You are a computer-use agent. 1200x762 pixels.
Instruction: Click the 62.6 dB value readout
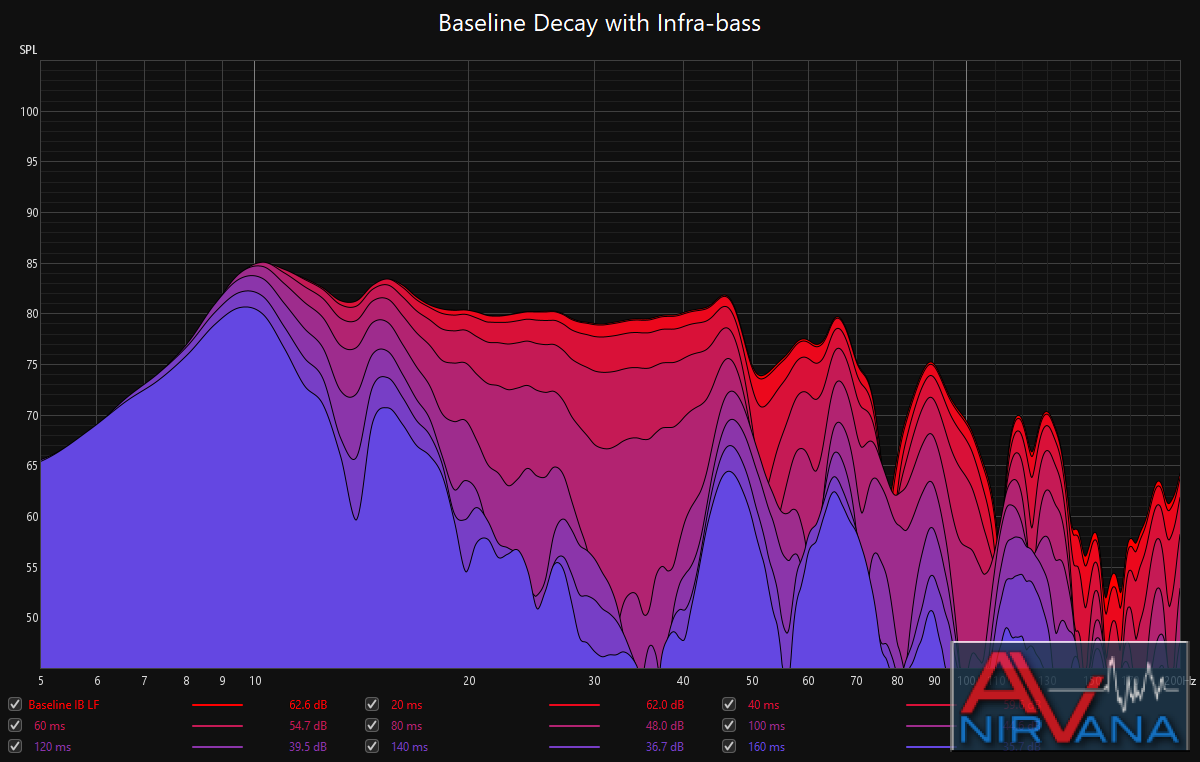pos(307,705)
